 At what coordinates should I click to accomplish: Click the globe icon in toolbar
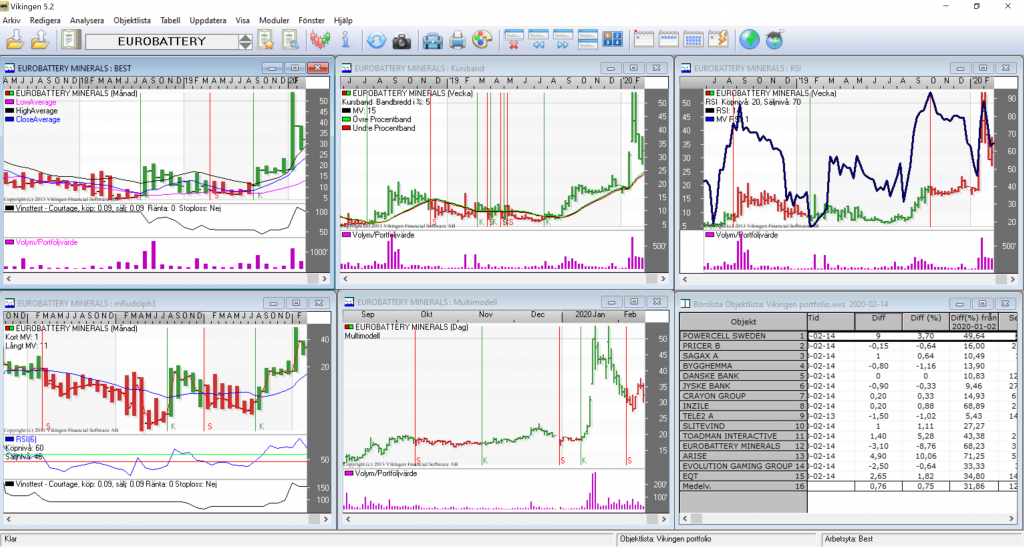[749, 41]
